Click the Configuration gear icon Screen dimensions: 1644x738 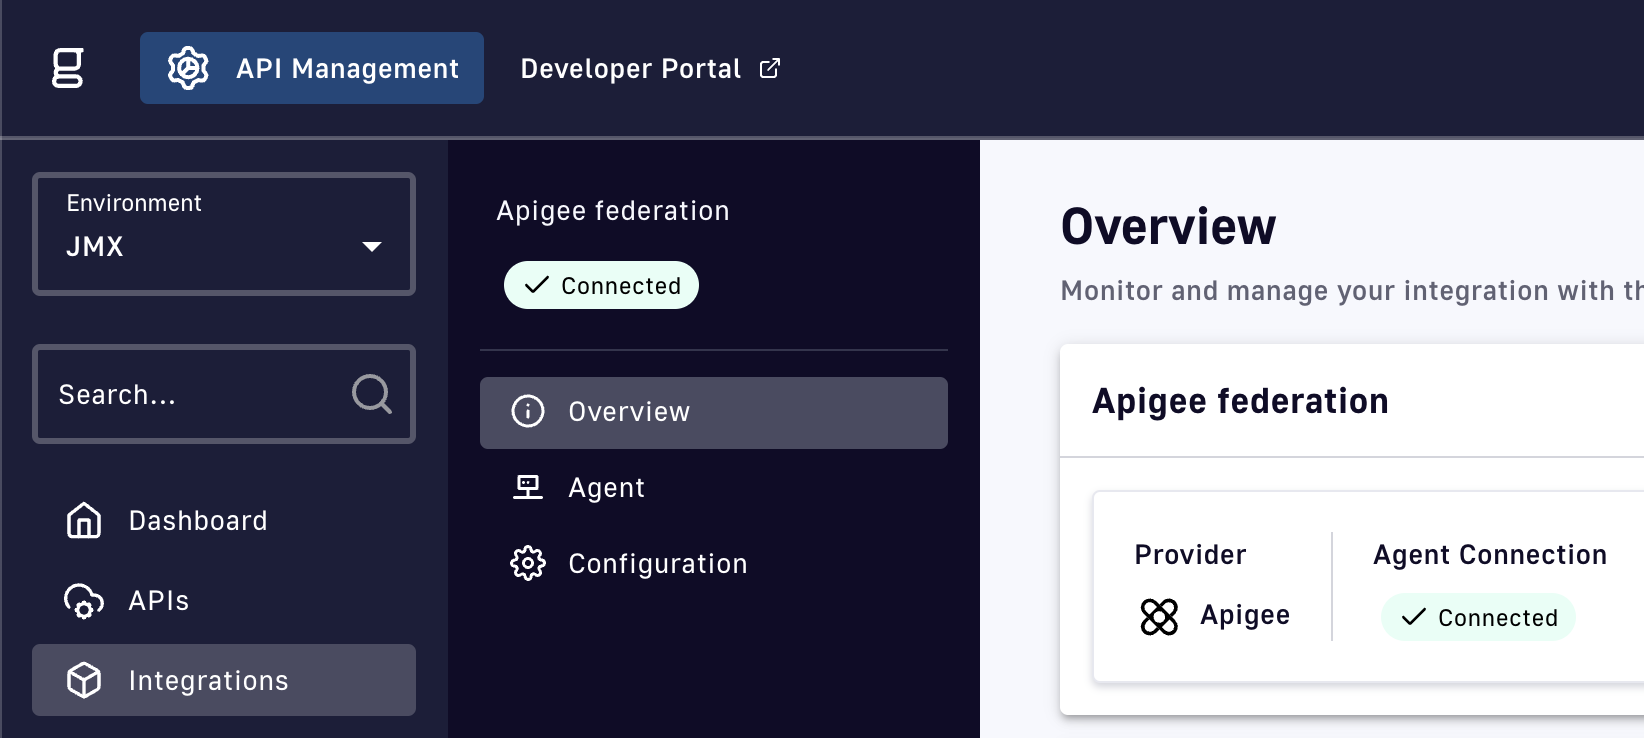pyautogui.click(x=528, y=563)
